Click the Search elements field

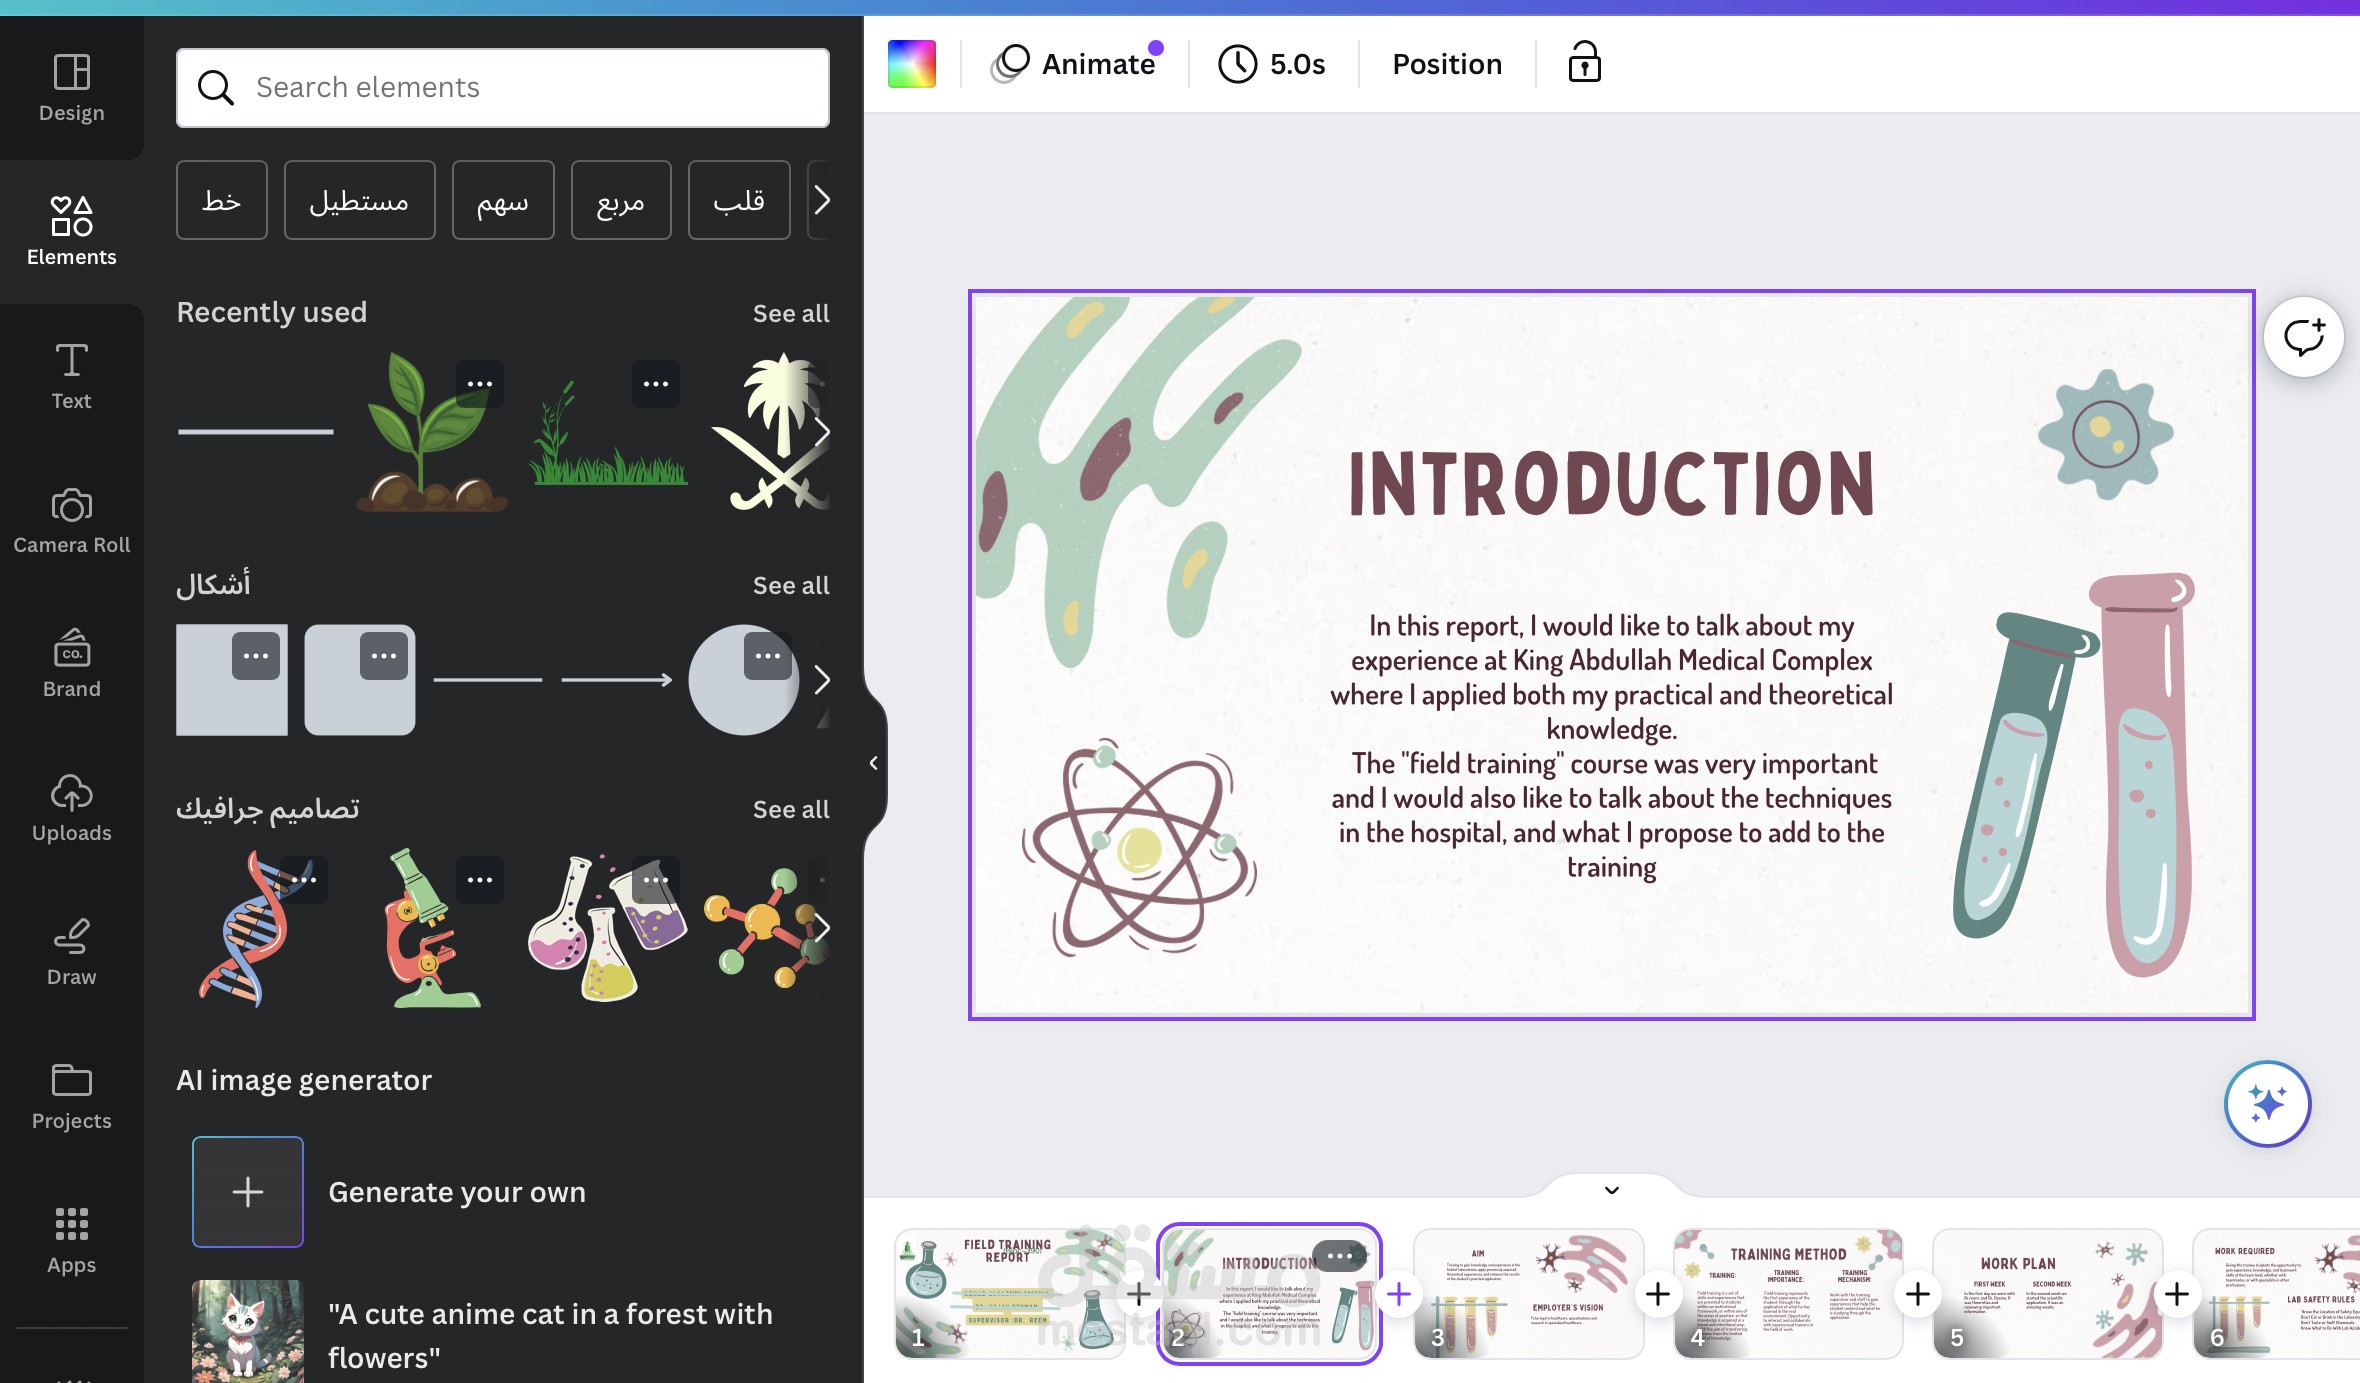[503, 88]
